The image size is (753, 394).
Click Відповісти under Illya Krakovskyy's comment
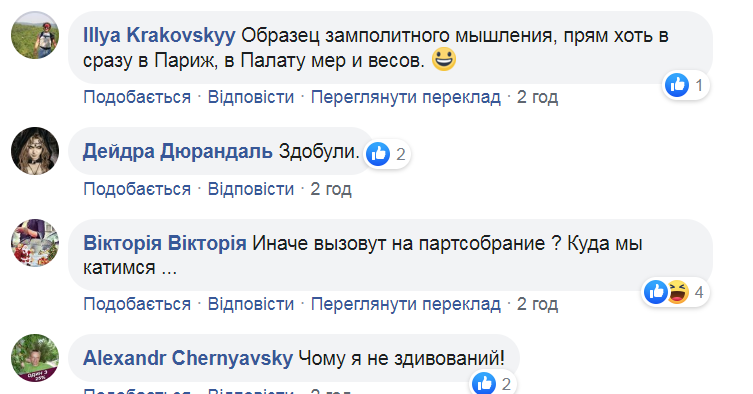coord(251,97)
